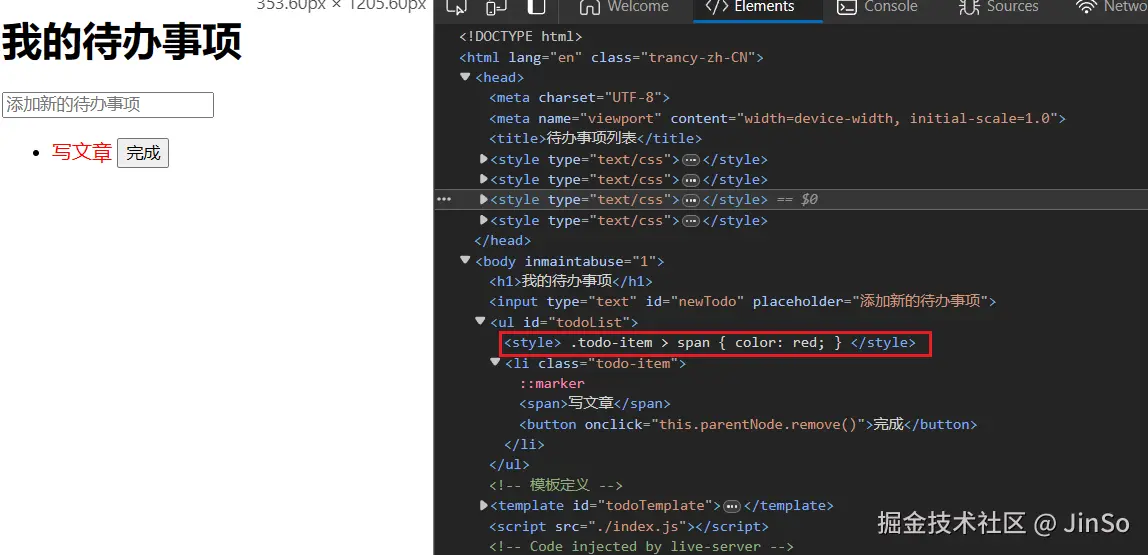Select the 模板定义 comment row
This screenshot has height=555, width=1148.
click(556, 485)
